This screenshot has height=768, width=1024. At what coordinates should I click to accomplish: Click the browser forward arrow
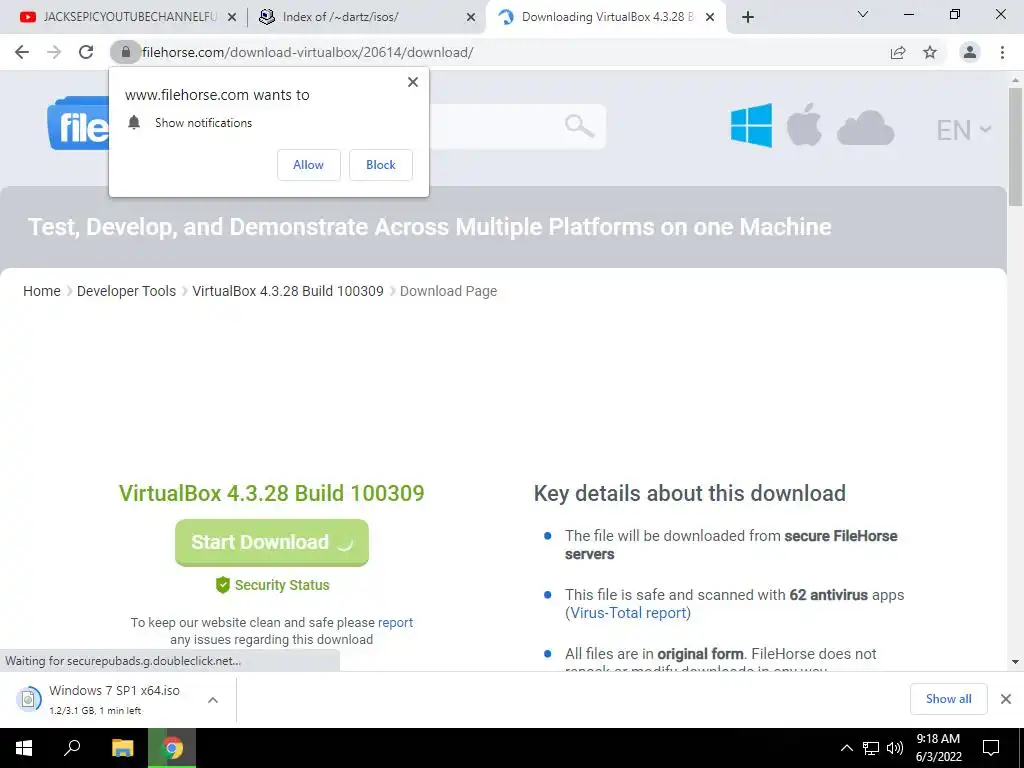(x=54, y=52)
